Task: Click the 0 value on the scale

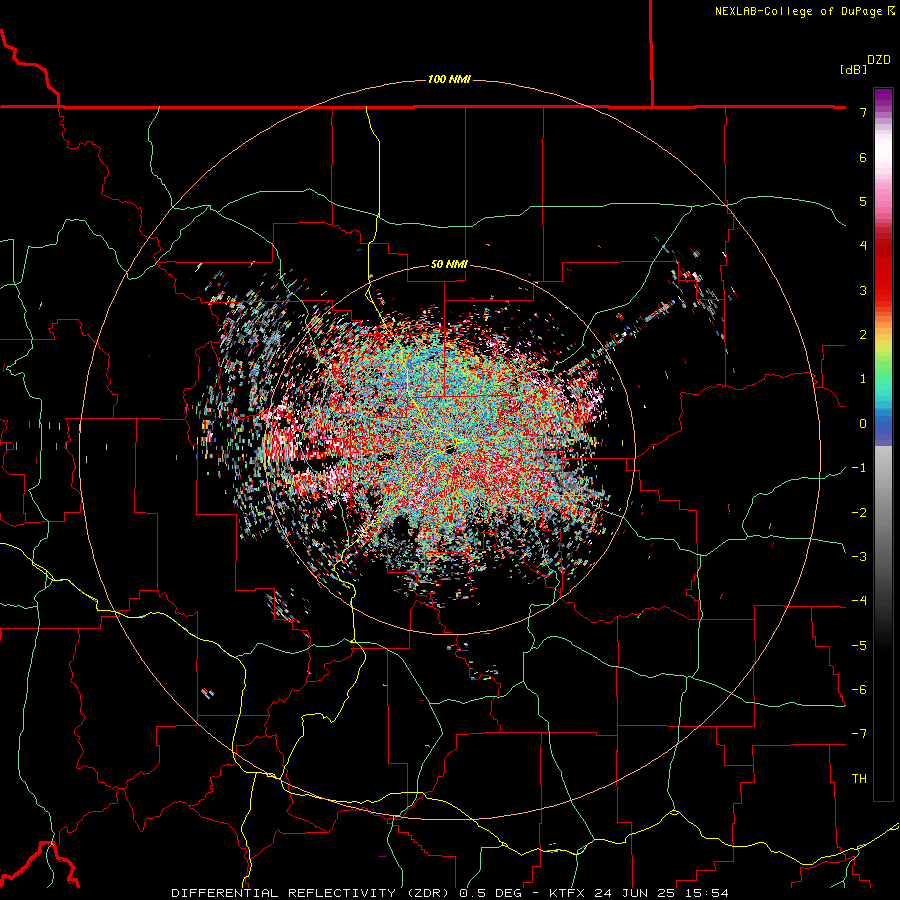Action: [x=863, y=424]
